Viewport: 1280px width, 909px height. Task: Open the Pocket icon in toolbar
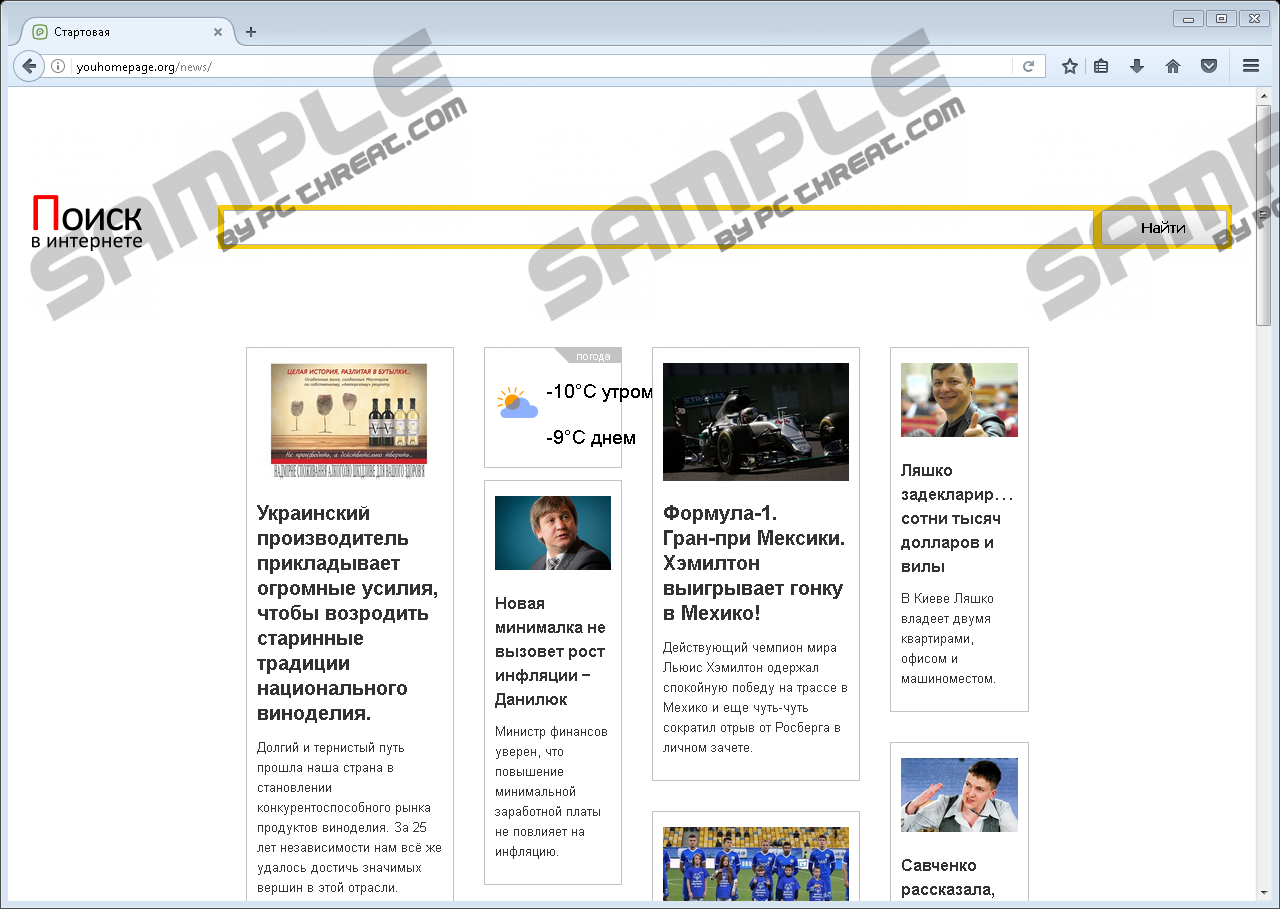(x=1209, y=67)
